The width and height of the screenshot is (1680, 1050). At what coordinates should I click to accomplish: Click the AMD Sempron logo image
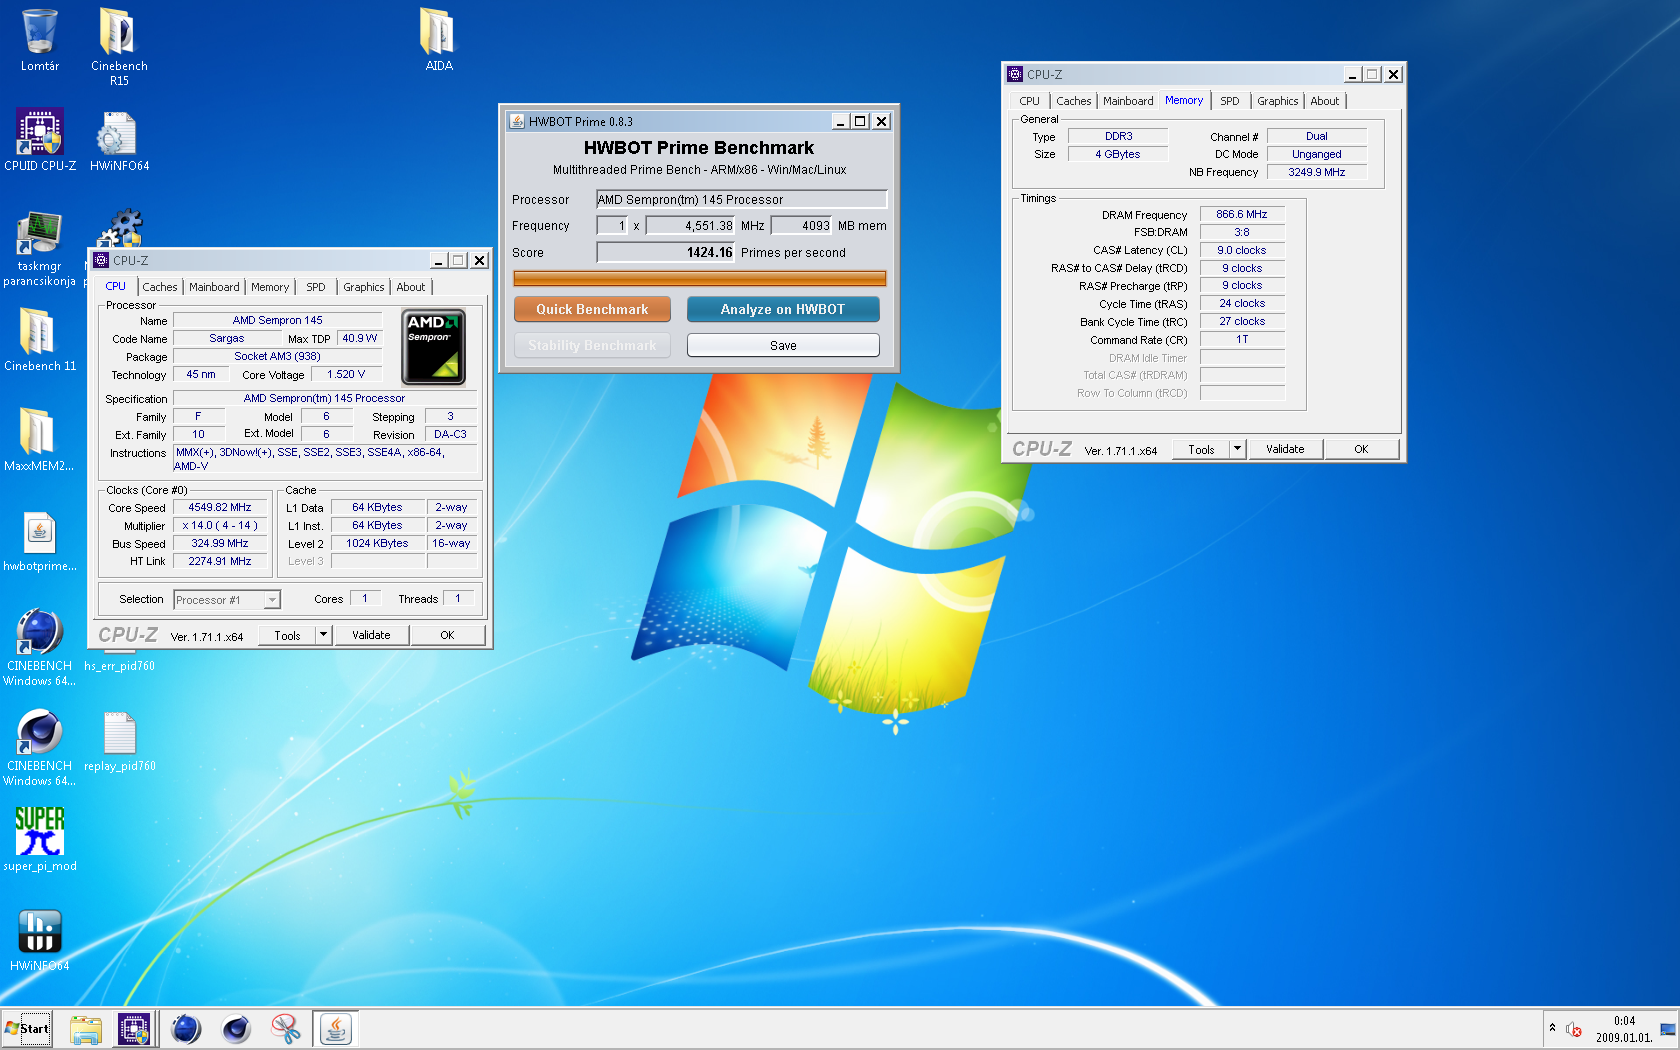click(x=433, y=347)
